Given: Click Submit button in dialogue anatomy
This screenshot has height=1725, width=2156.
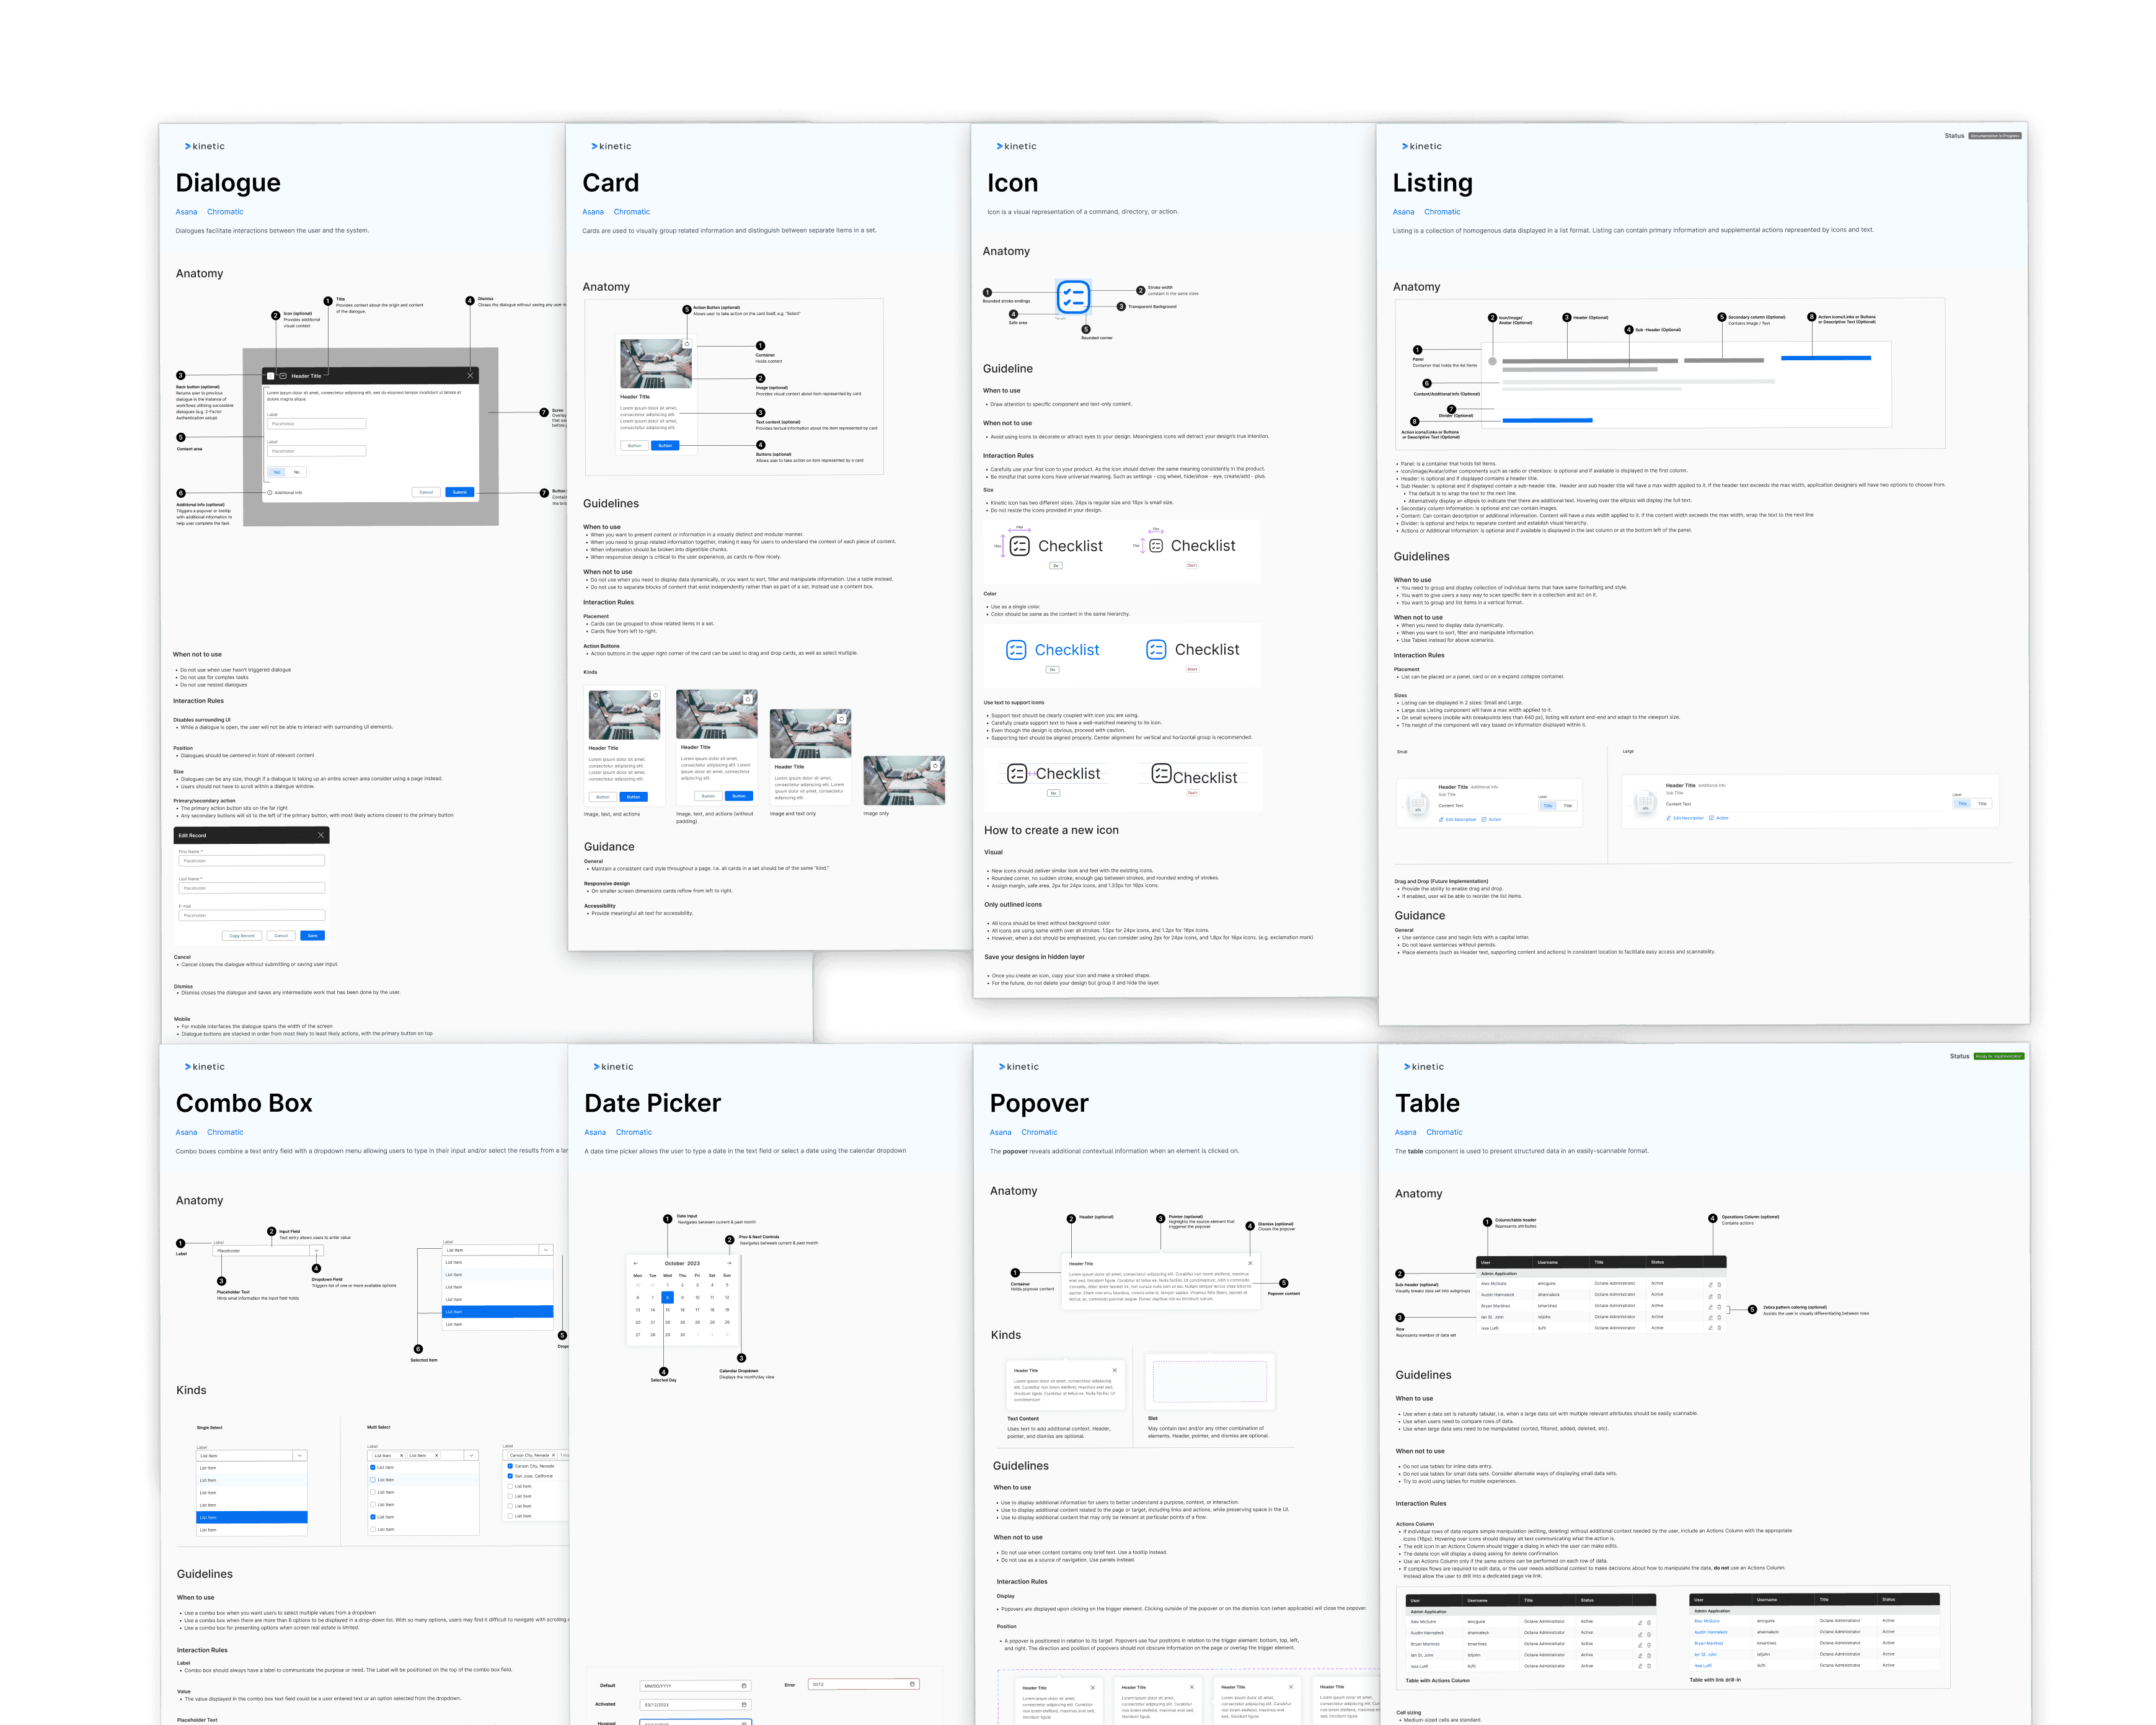Looking at the screenshot, I should click(x=459, y=492).
